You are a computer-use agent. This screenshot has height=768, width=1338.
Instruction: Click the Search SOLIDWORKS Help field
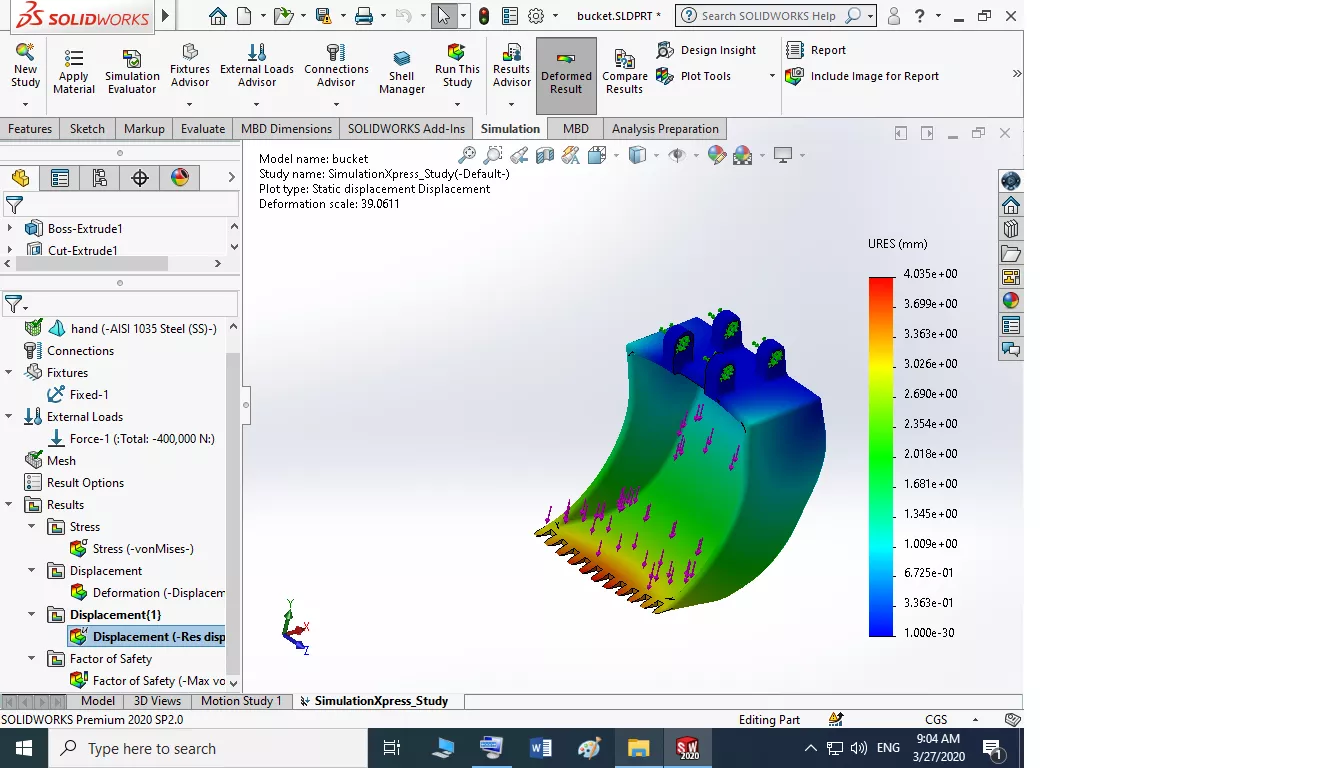coord(767,16)
